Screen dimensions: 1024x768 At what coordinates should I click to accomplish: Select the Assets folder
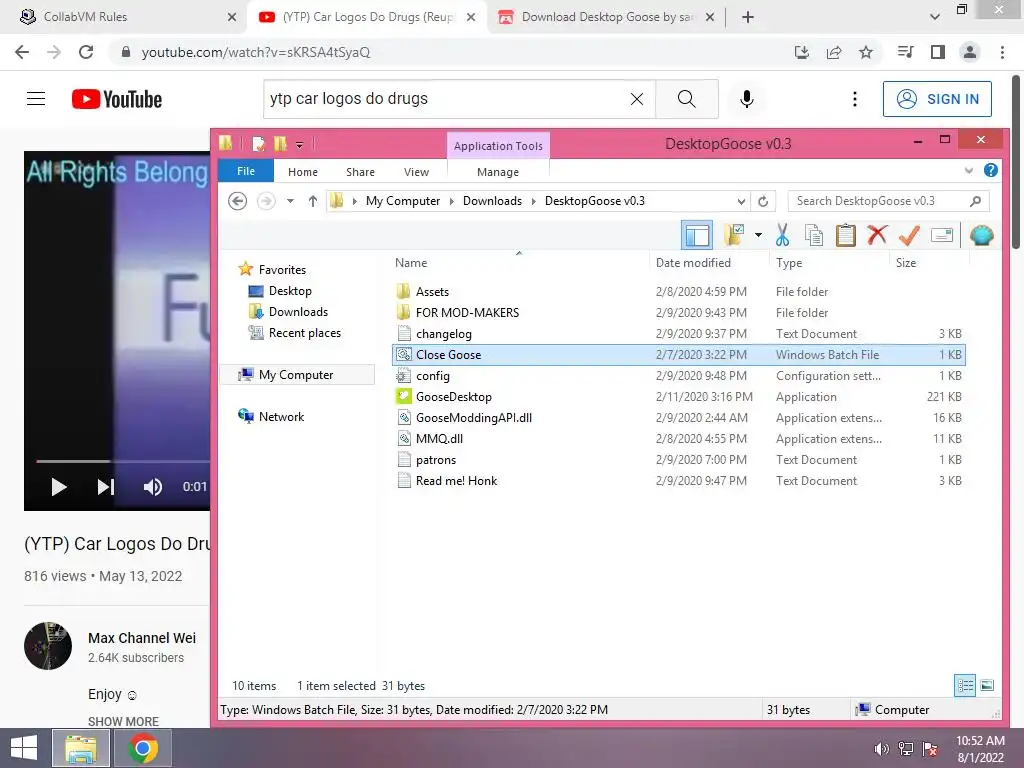(x=432, y=291)
